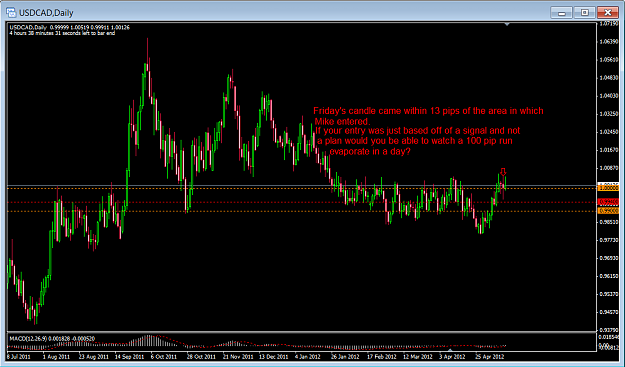Click the '28 Oct 2011' date label
Viewport: 625px width, 367px height.
point(201,357)
